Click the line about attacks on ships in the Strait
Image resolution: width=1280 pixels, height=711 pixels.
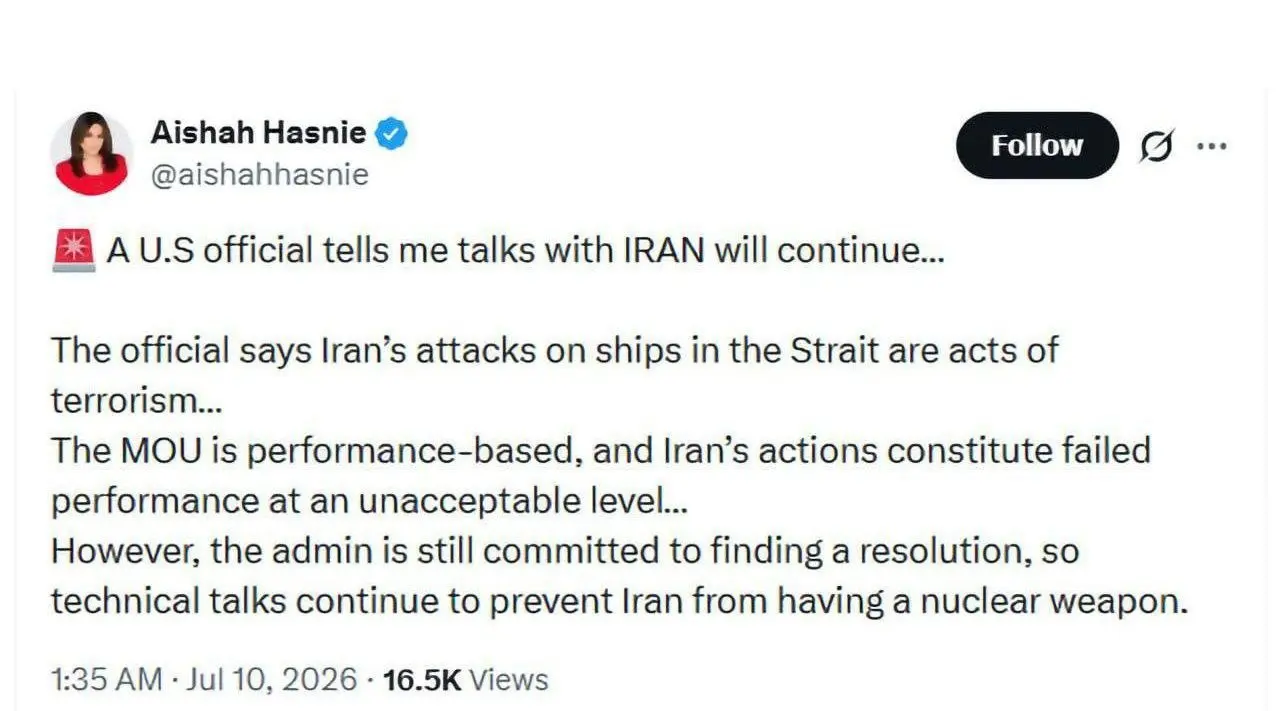point(554,351)
